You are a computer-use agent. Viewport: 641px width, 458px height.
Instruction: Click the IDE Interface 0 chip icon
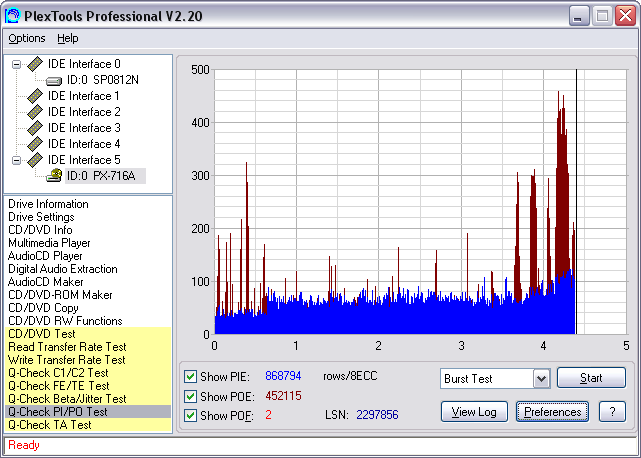[35, 64]
